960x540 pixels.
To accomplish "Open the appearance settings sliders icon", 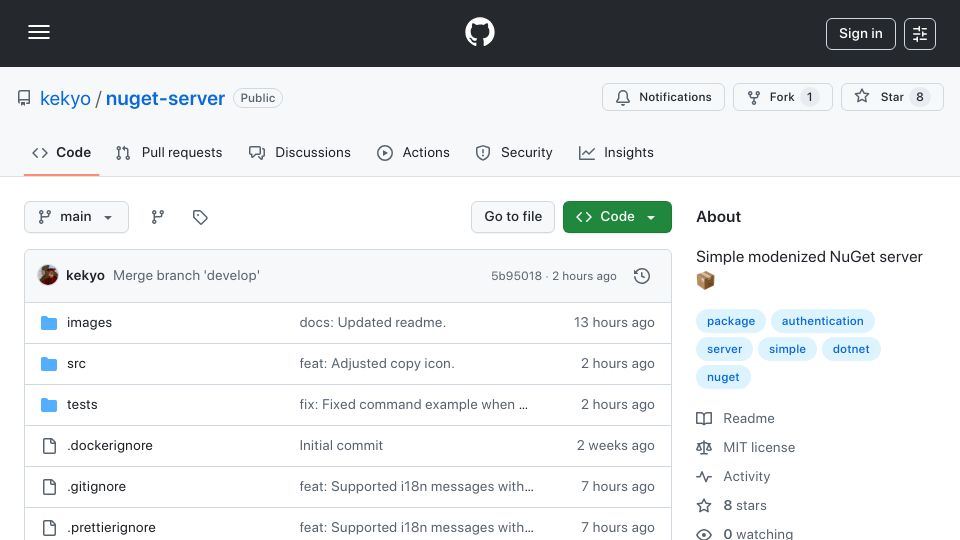I will (920, 34).
